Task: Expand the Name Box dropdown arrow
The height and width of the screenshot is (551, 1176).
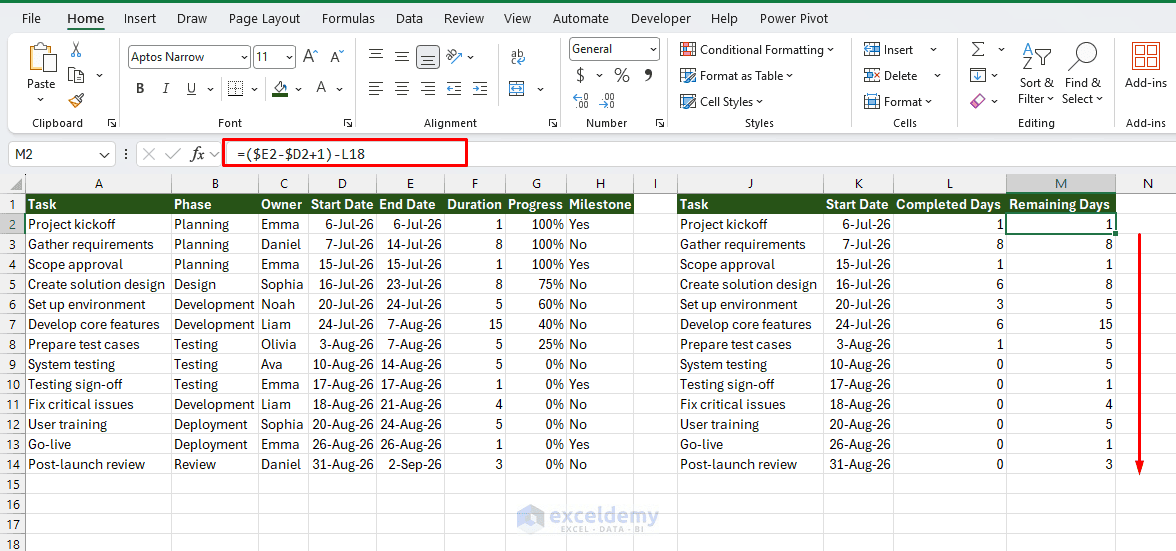Action: coord(104,154)
